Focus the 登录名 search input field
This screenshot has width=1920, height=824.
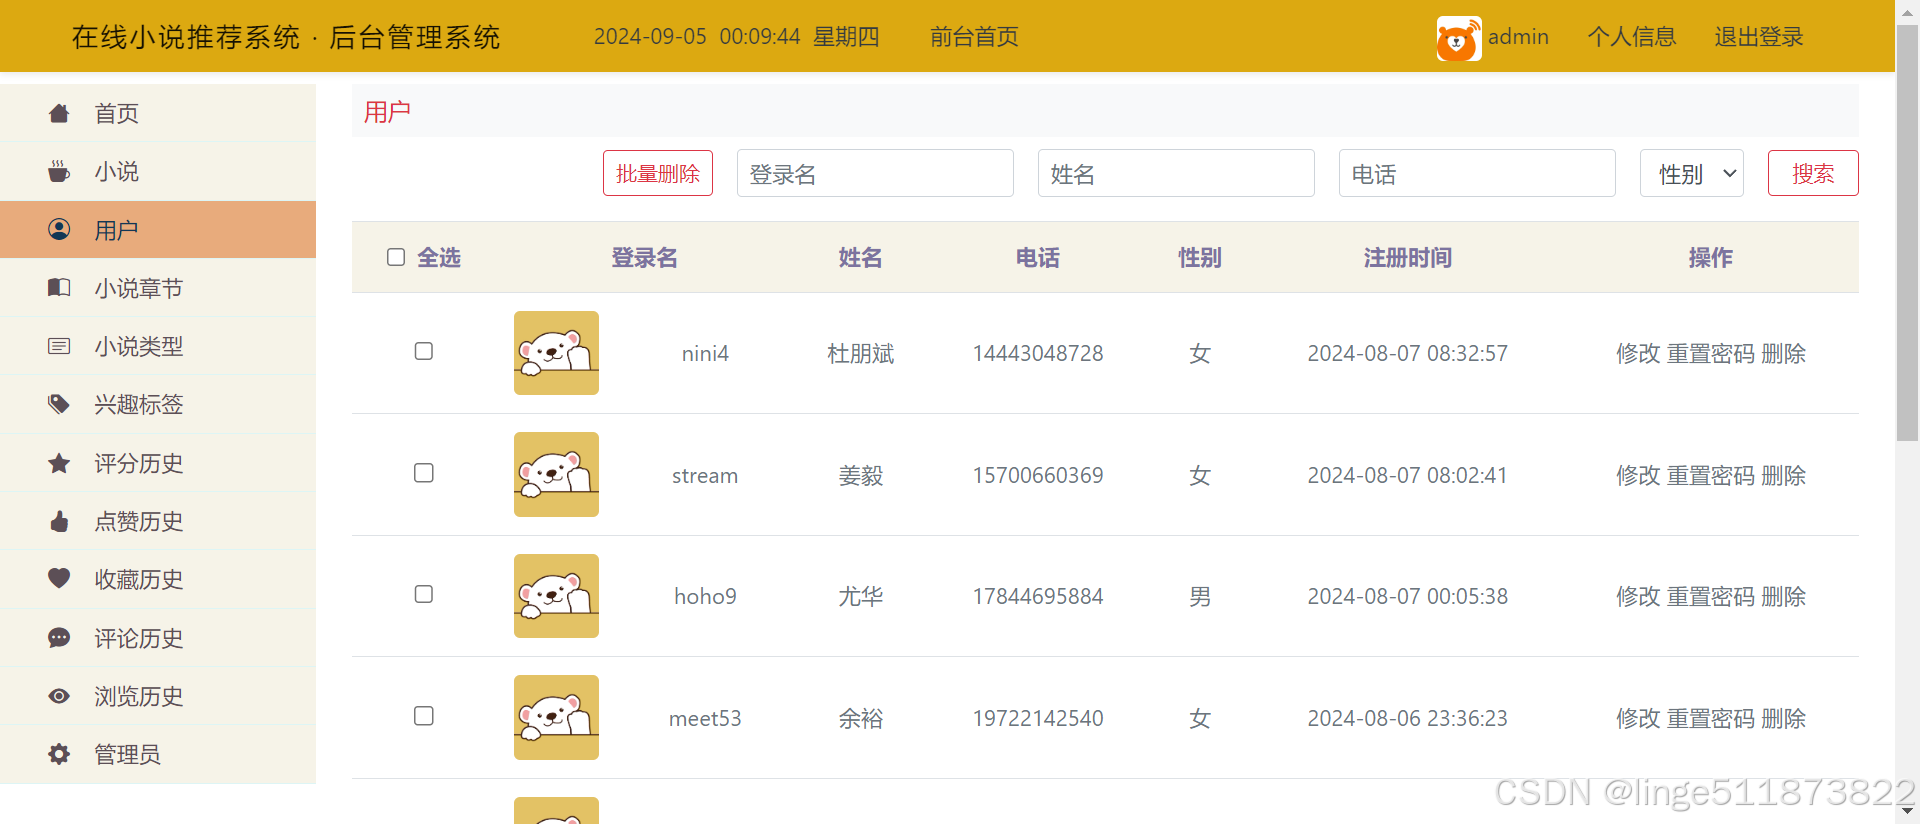(875, 173)
